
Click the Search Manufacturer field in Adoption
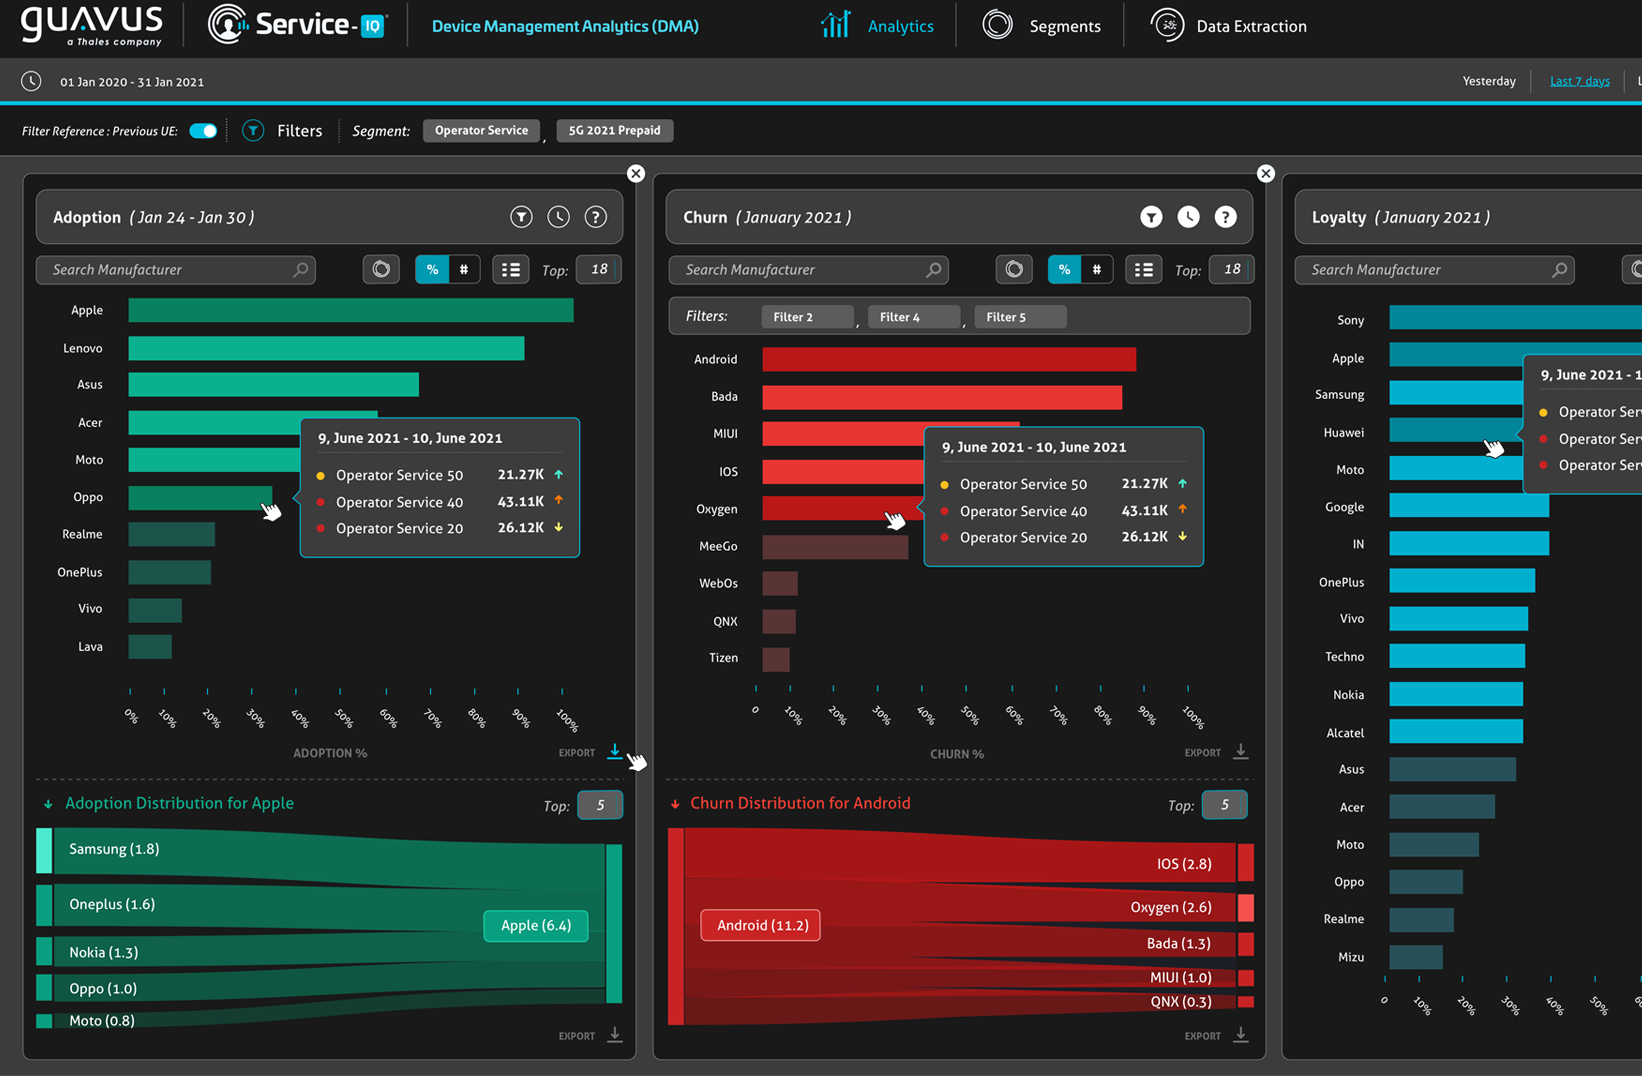pyautogui.click(x=165, y=270)
